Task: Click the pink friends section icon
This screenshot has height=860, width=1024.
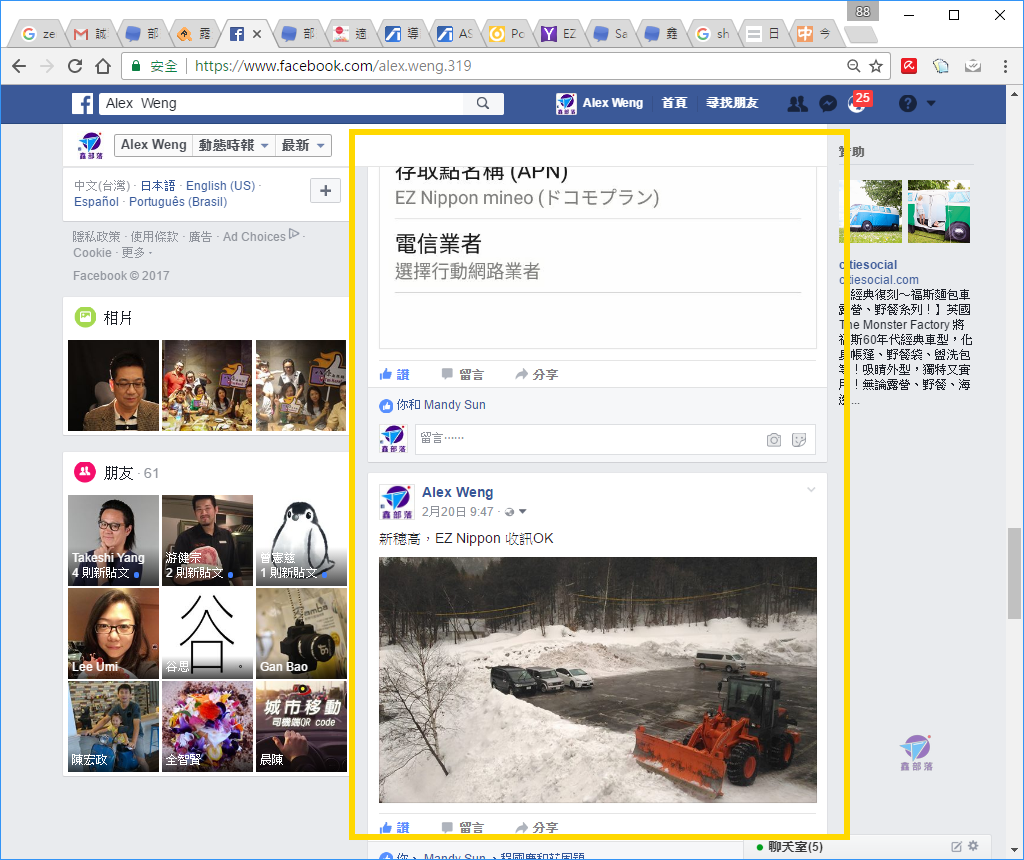Action: coord(85,472)
